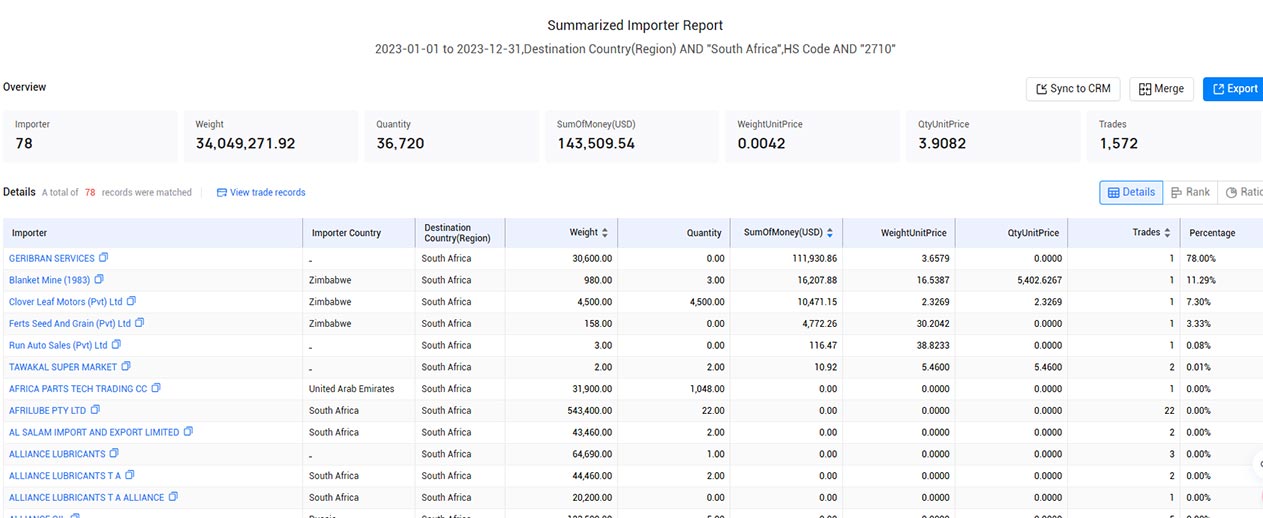Copy icon next to GERIBRAN SERVICES
This screenshot has height=518, width=1263.
104,258
